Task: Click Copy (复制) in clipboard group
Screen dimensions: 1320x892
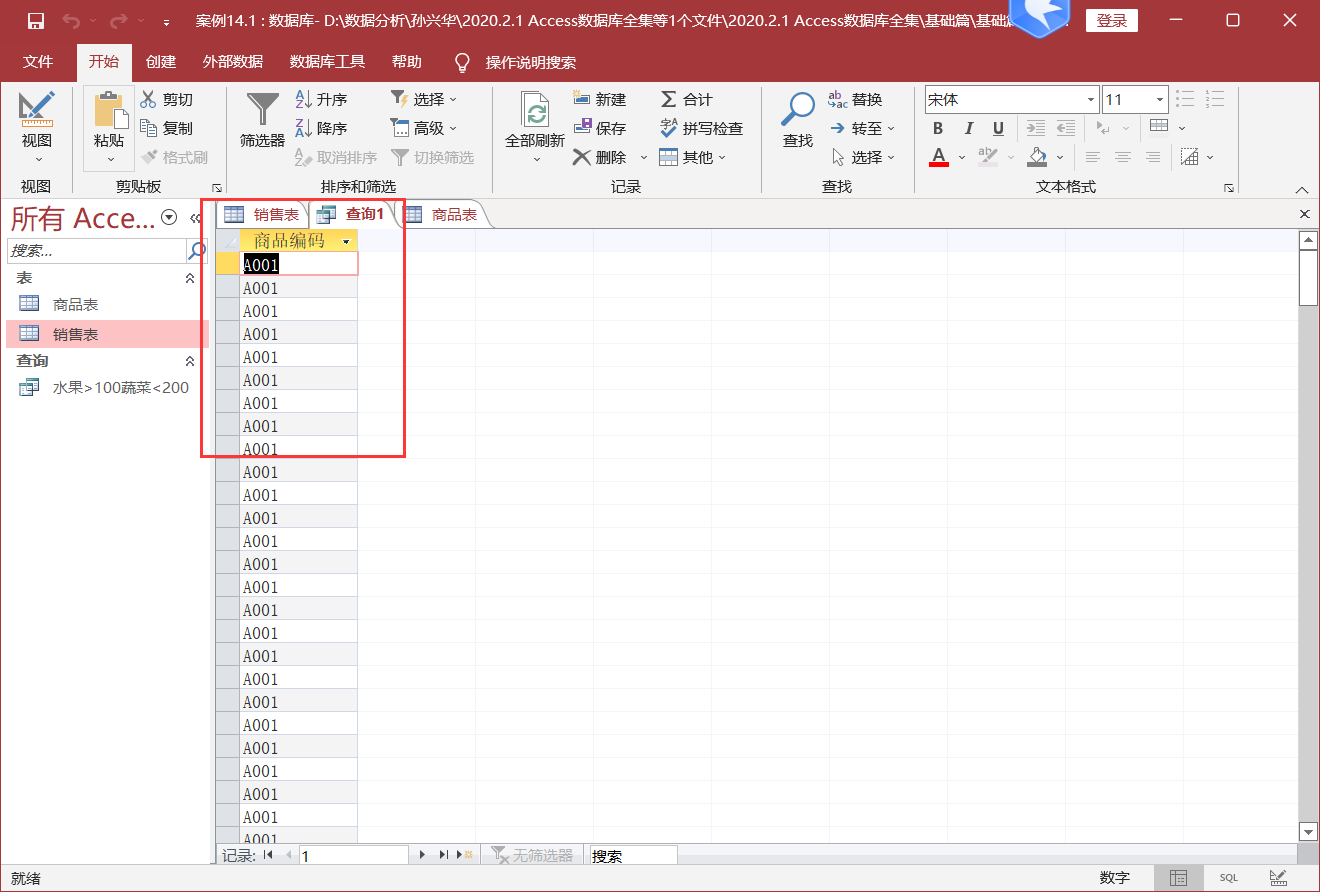Action: pos(166,128)
